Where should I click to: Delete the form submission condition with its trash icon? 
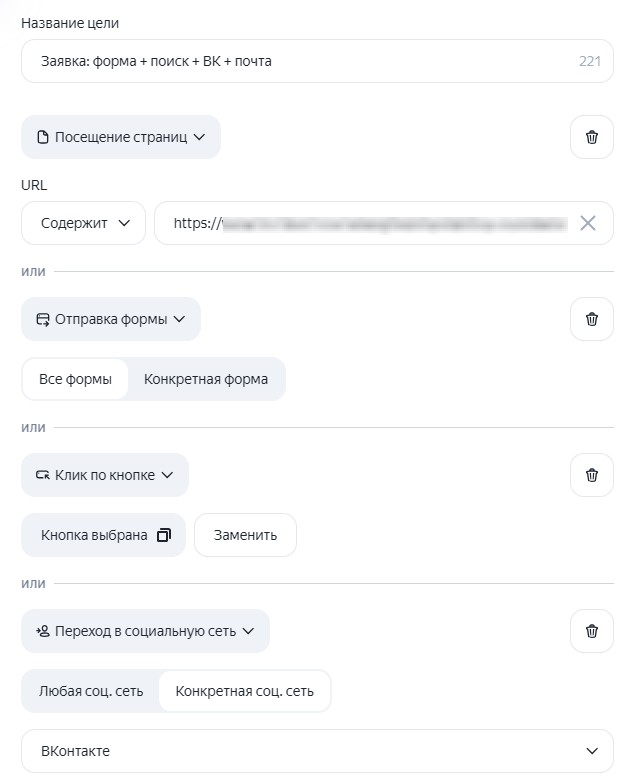[591, 319]
